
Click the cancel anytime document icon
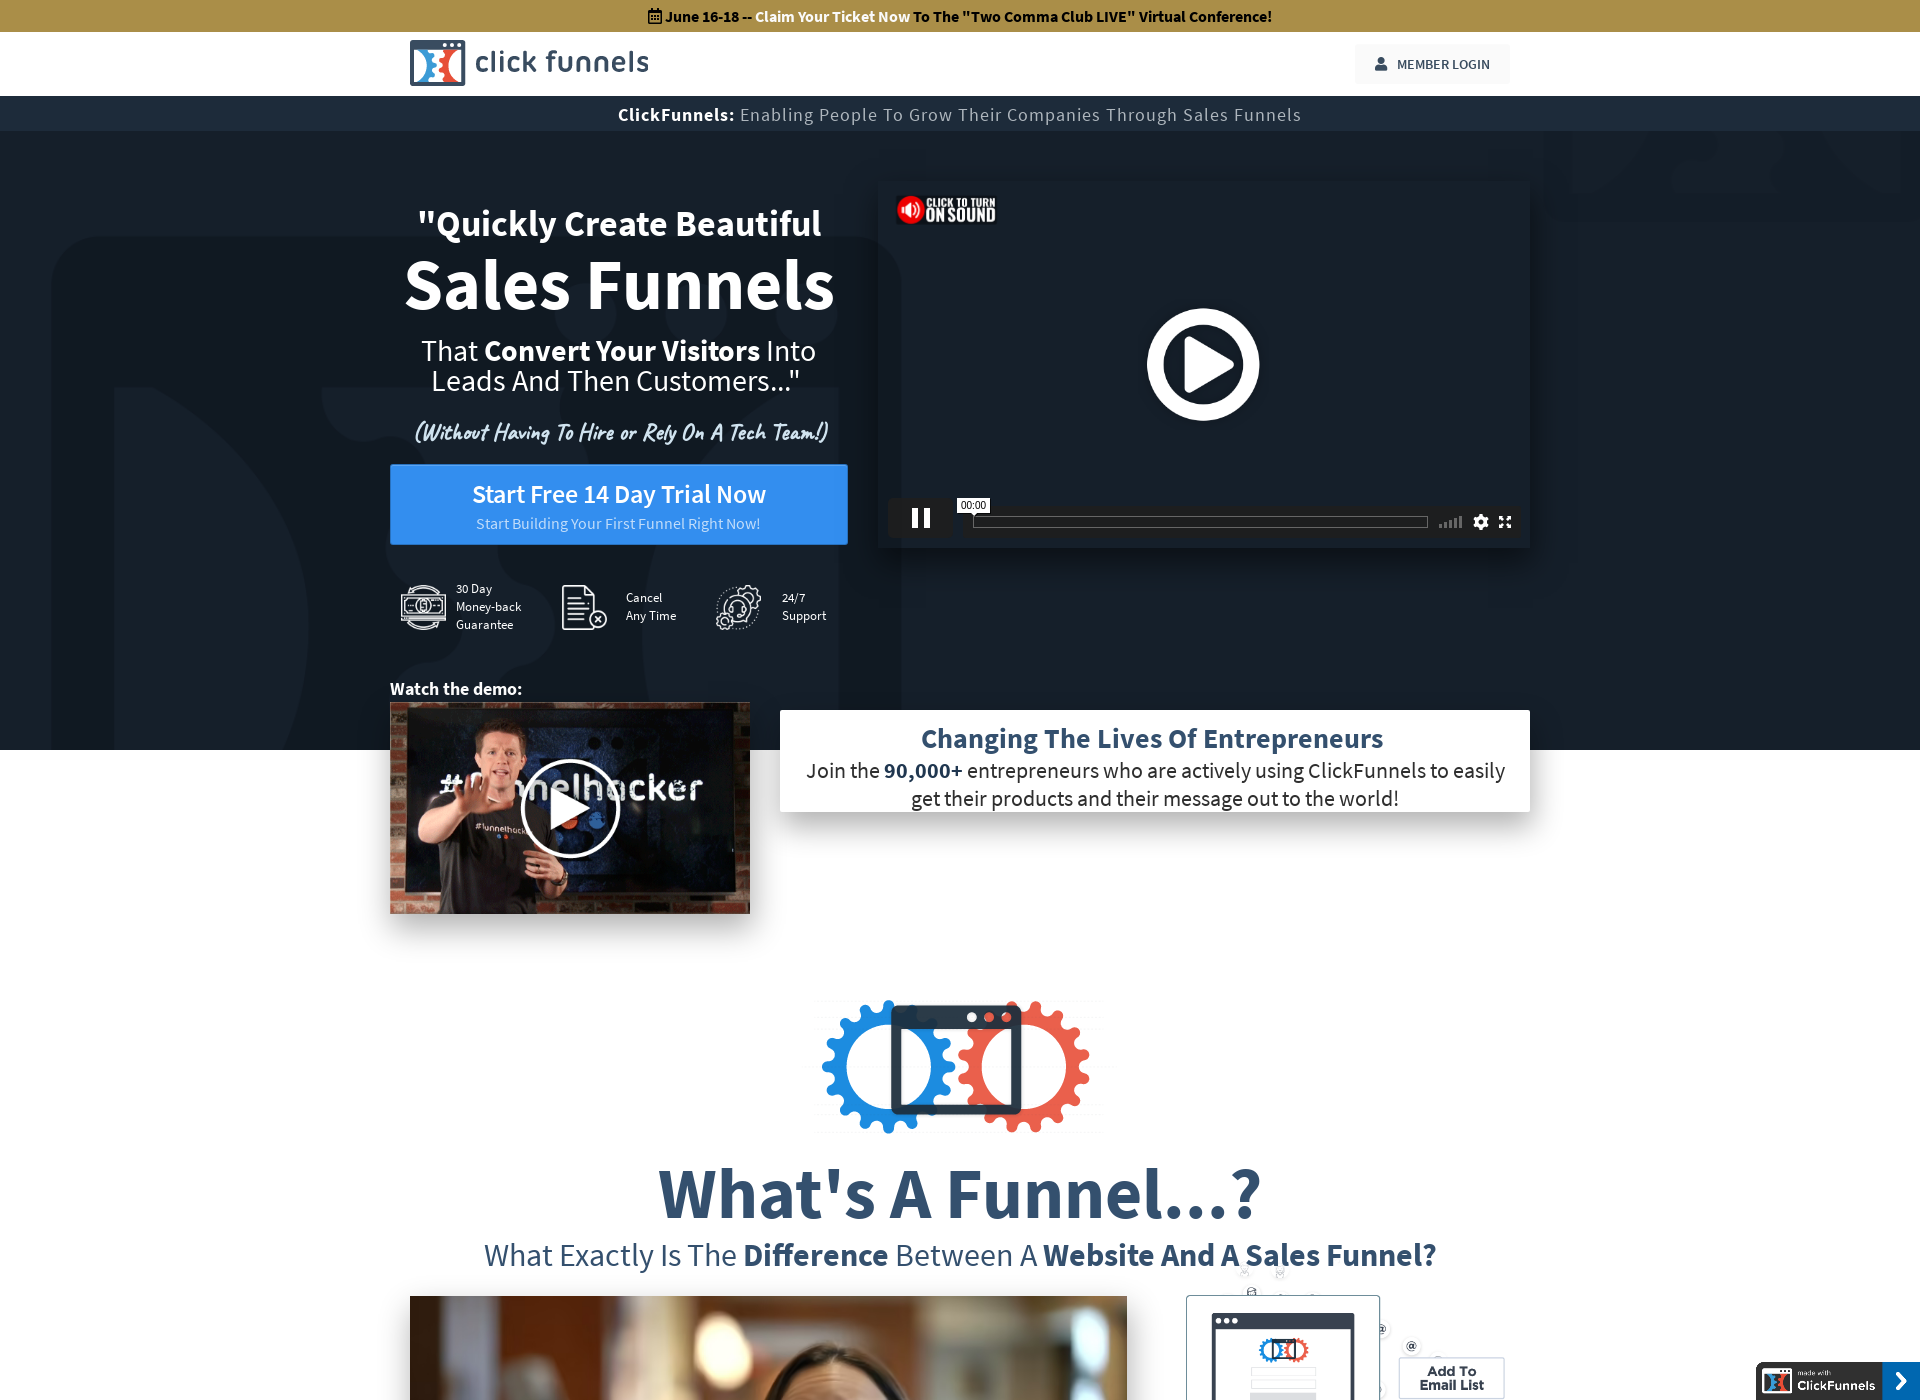pyautogui.click(x=581, y=605)
